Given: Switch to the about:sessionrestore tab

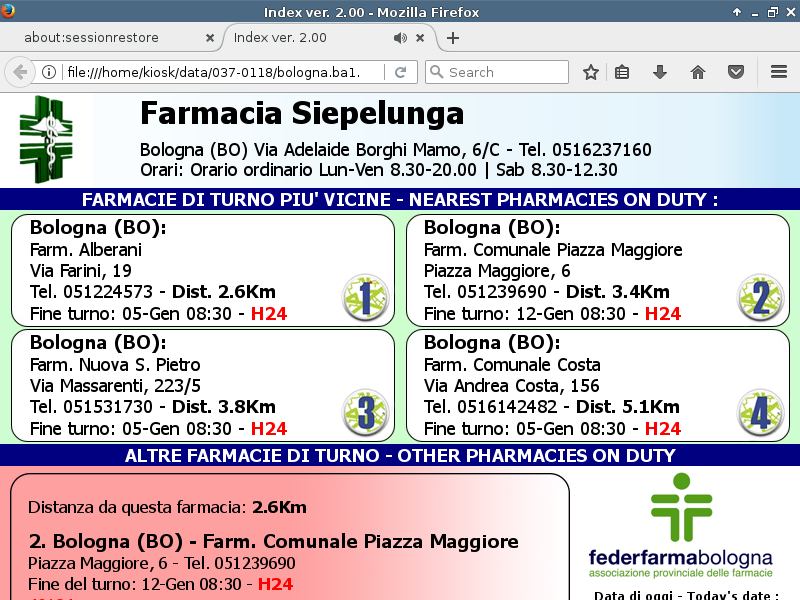Looking at the screenshot, I should [x=105, y=38].
